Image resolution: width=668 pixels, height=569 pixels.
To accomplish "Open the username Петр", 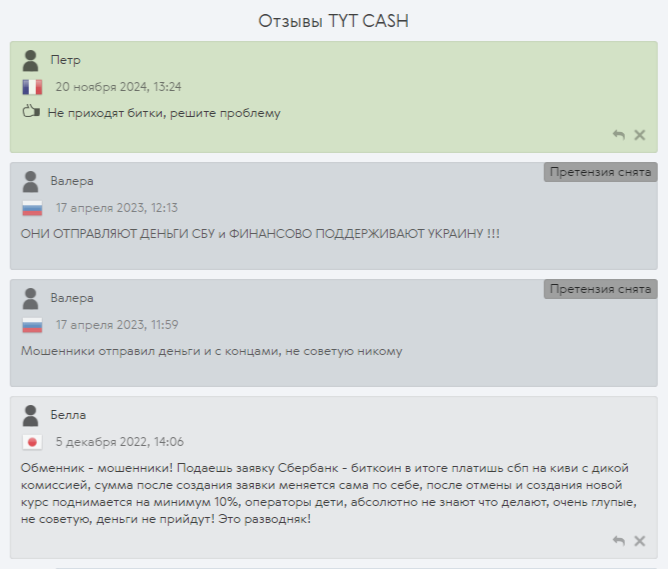I will pos(65,60).
